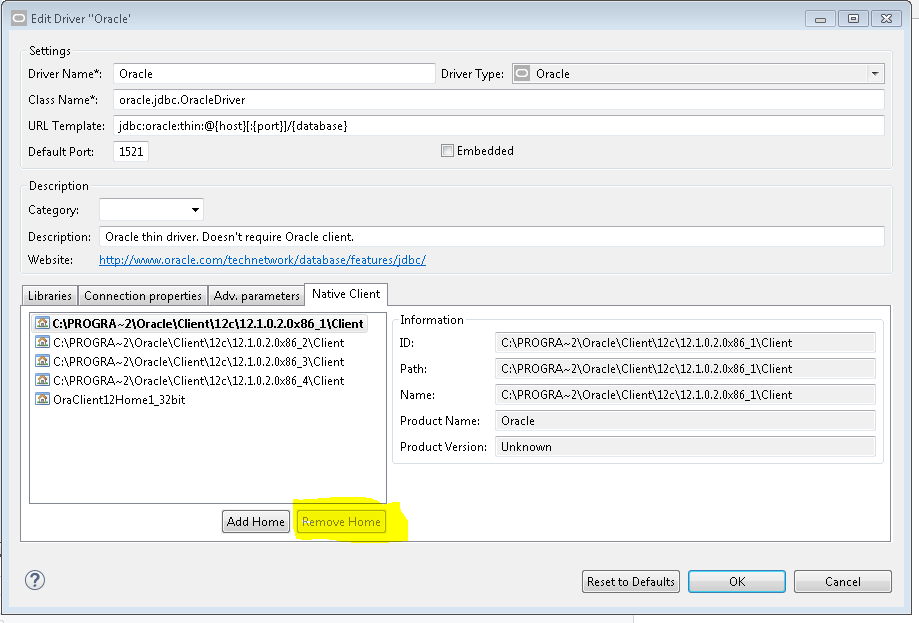
Task: Click the dialog title bar driver icon
Action: coord(19,18)
